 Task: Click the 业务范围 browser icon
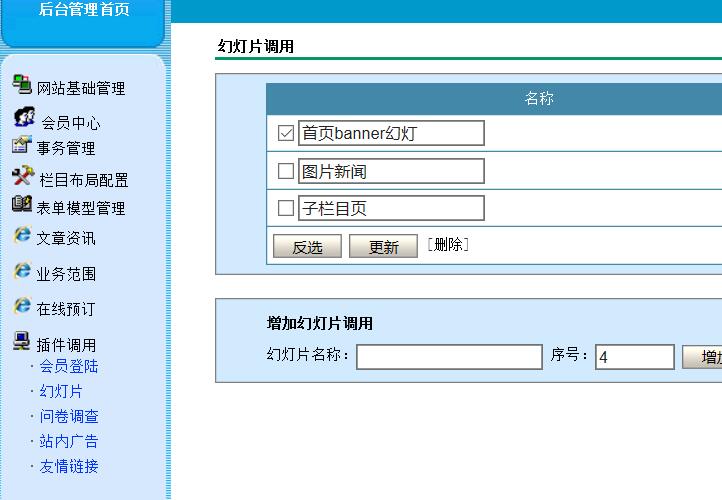(21, 271)
